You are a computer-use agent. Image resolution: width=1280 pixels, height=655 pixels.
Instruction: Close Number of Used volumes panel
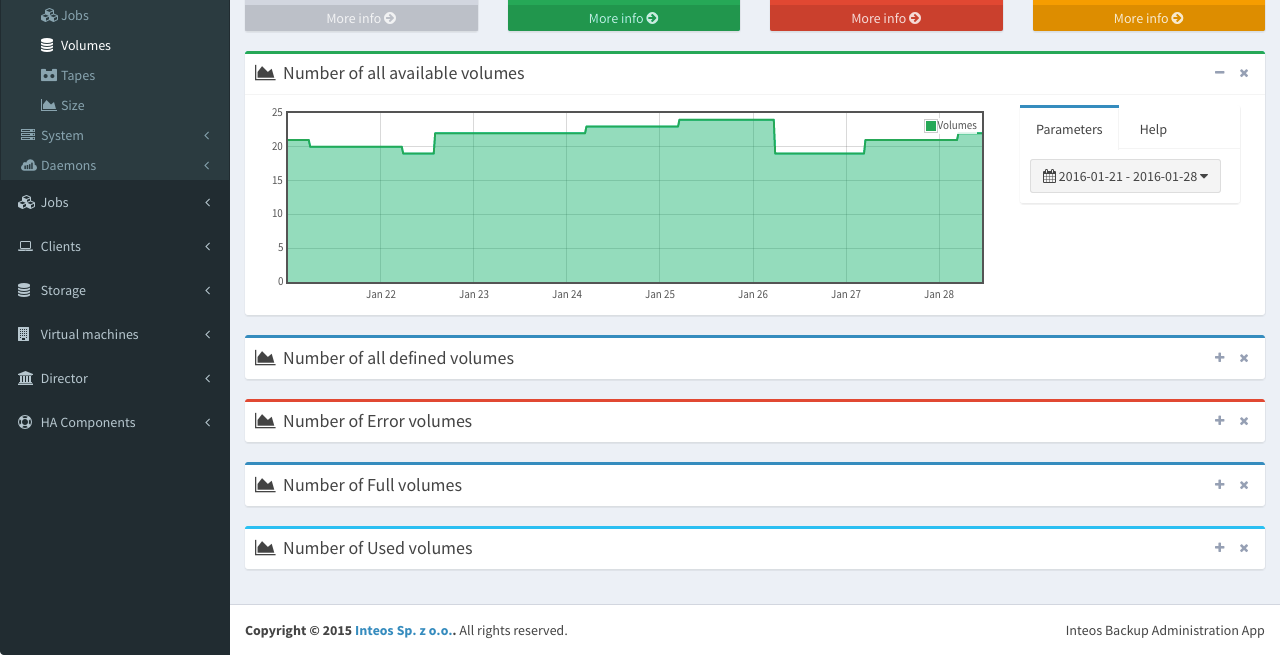[1244, 548]
